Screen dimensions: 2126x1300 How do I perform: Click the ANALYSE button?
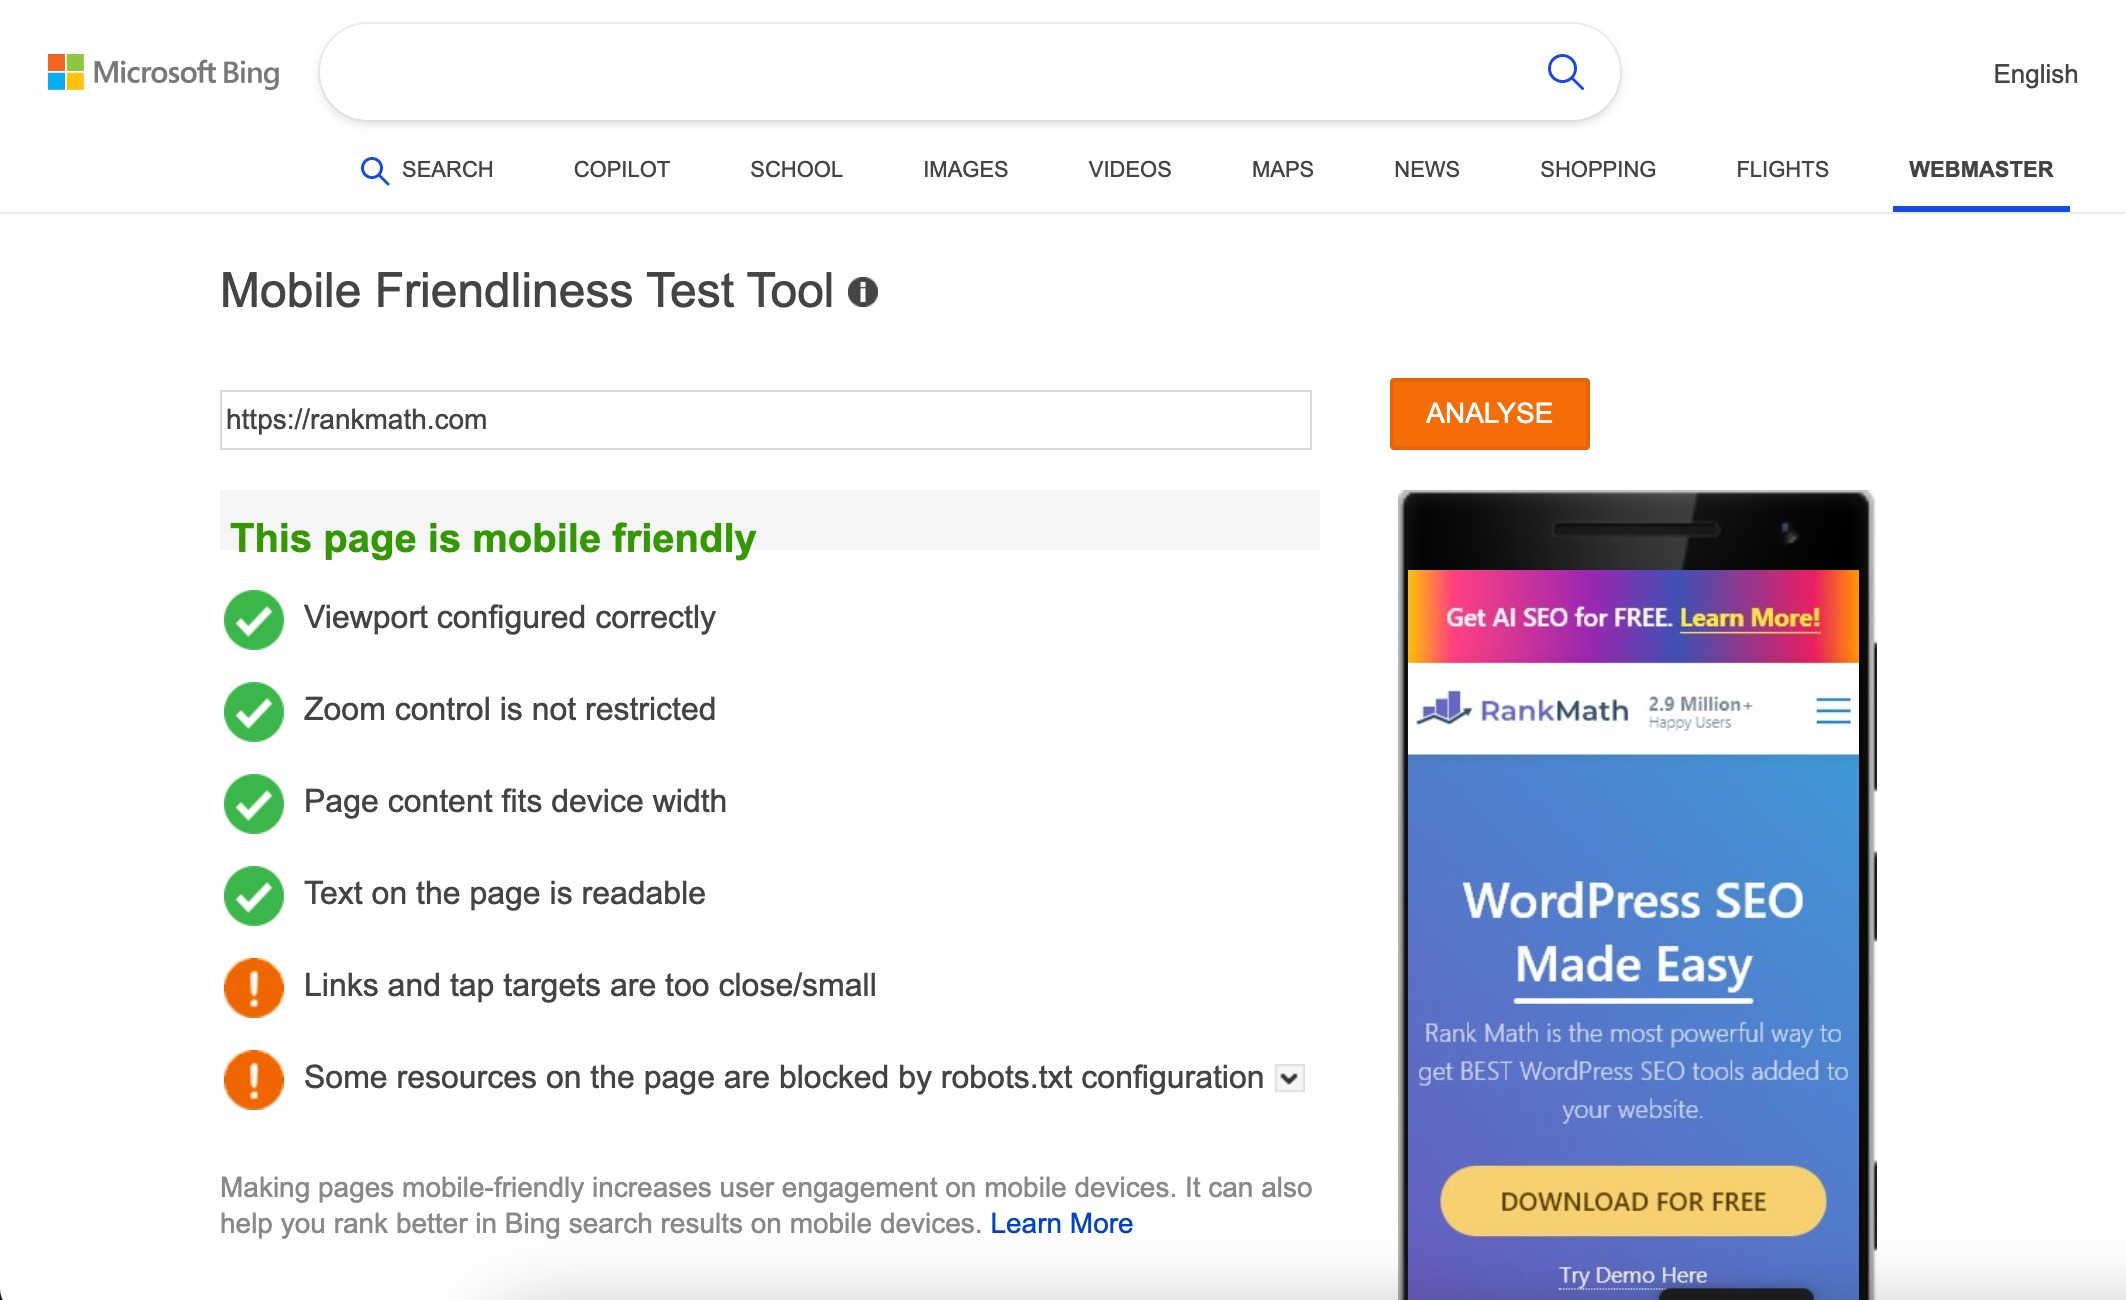pos(1488,413)
